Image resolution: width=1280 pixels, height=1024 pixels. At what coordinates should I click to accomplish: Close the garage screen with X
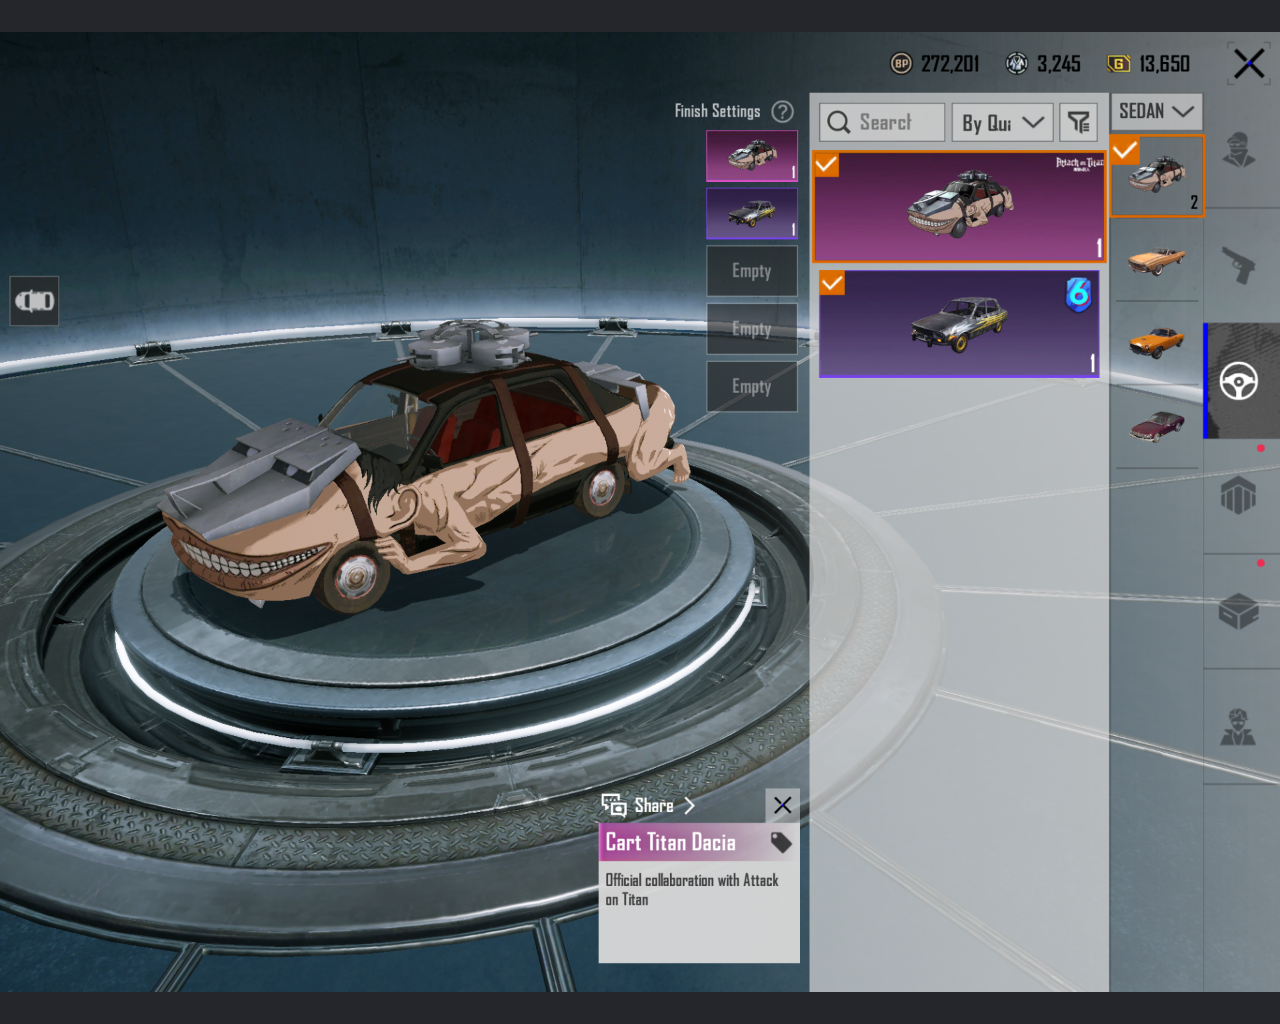[1249, 64]
